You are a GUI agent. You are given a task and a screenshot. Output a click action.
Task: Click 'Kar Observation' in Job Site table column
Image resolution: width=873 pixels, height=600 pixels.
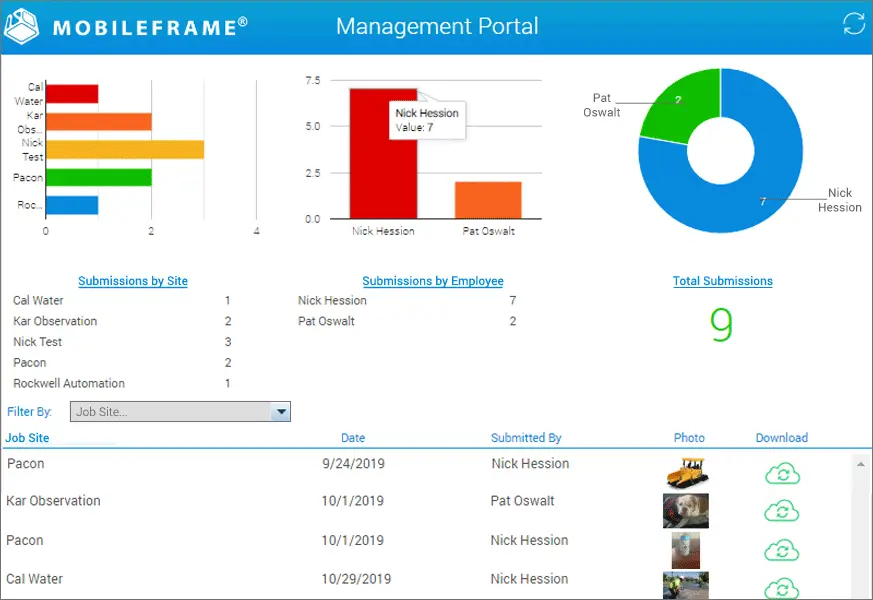(x=53, y=501)
